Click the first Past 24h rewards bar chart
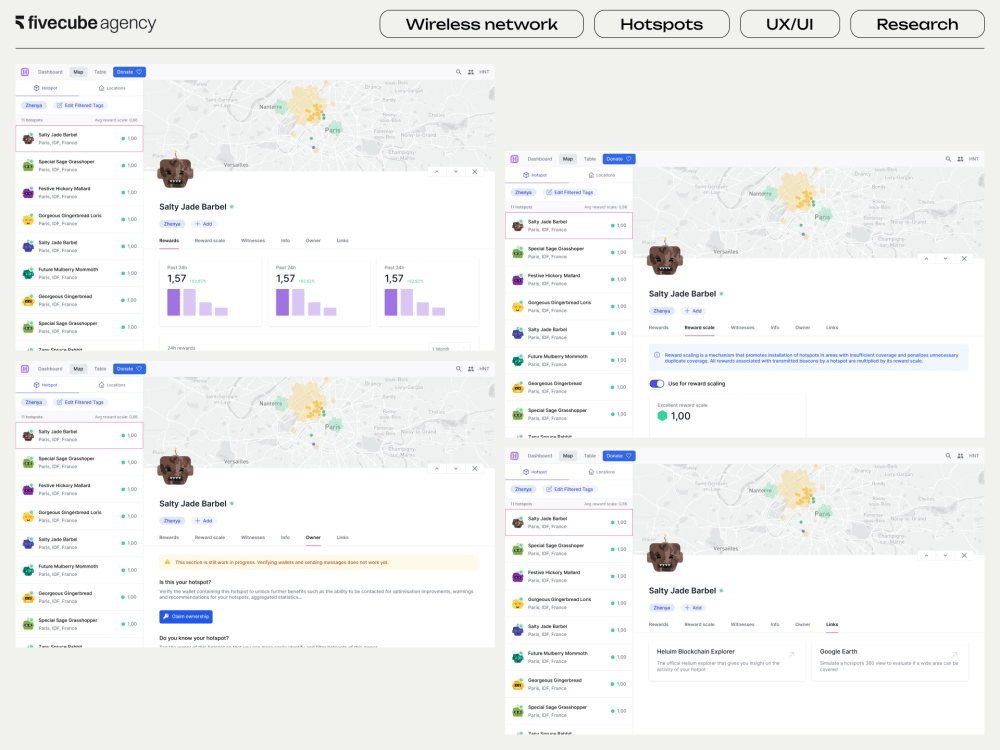This screenshot has width=1000, height=750. click(x=198, y=302)
